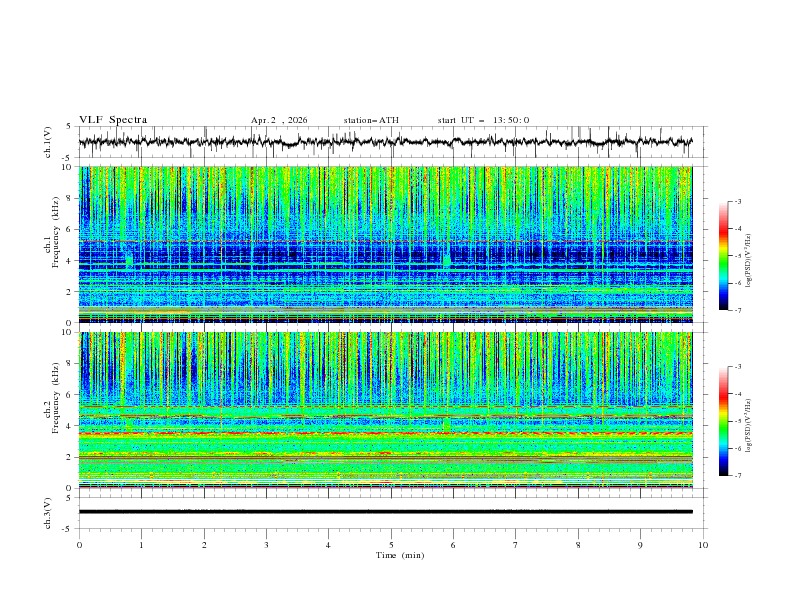Click the ch.1 waveform trace panel
This screenshot has width=792, height=612.
(x=390, y=142)
